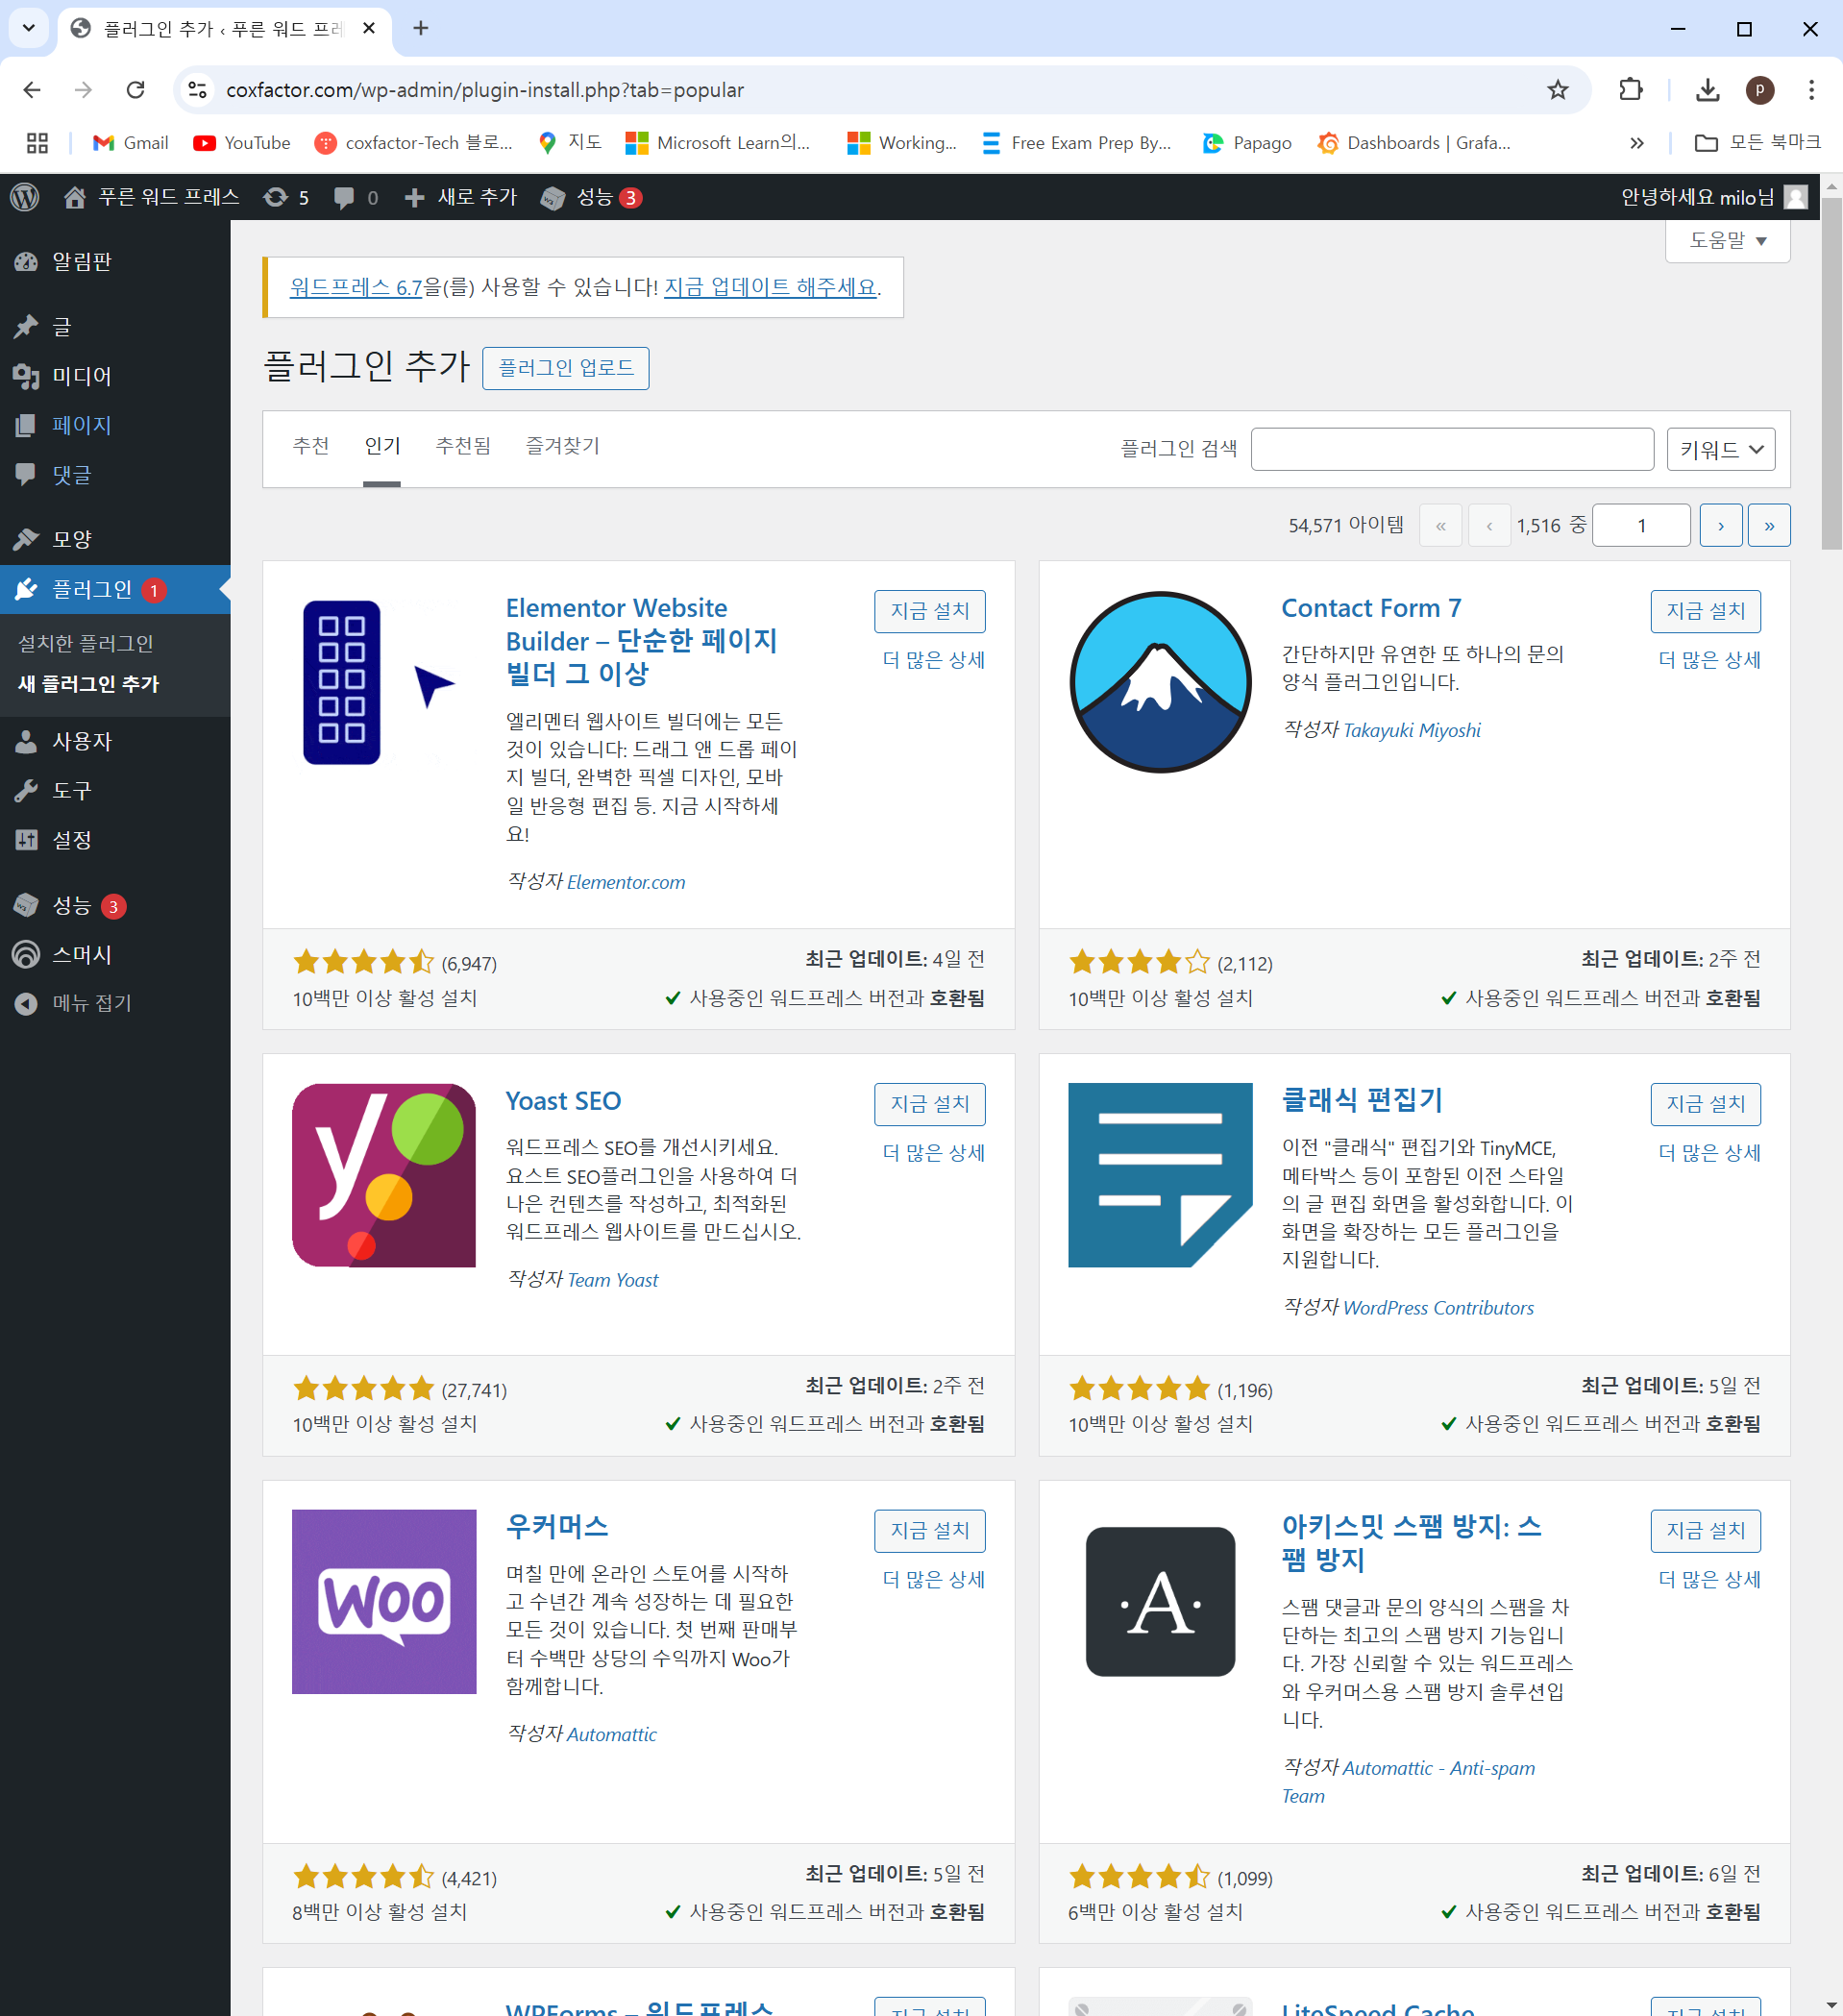
Task: Click the 클래식 편집기 plugin icon
Action: coord(1160,1175)
